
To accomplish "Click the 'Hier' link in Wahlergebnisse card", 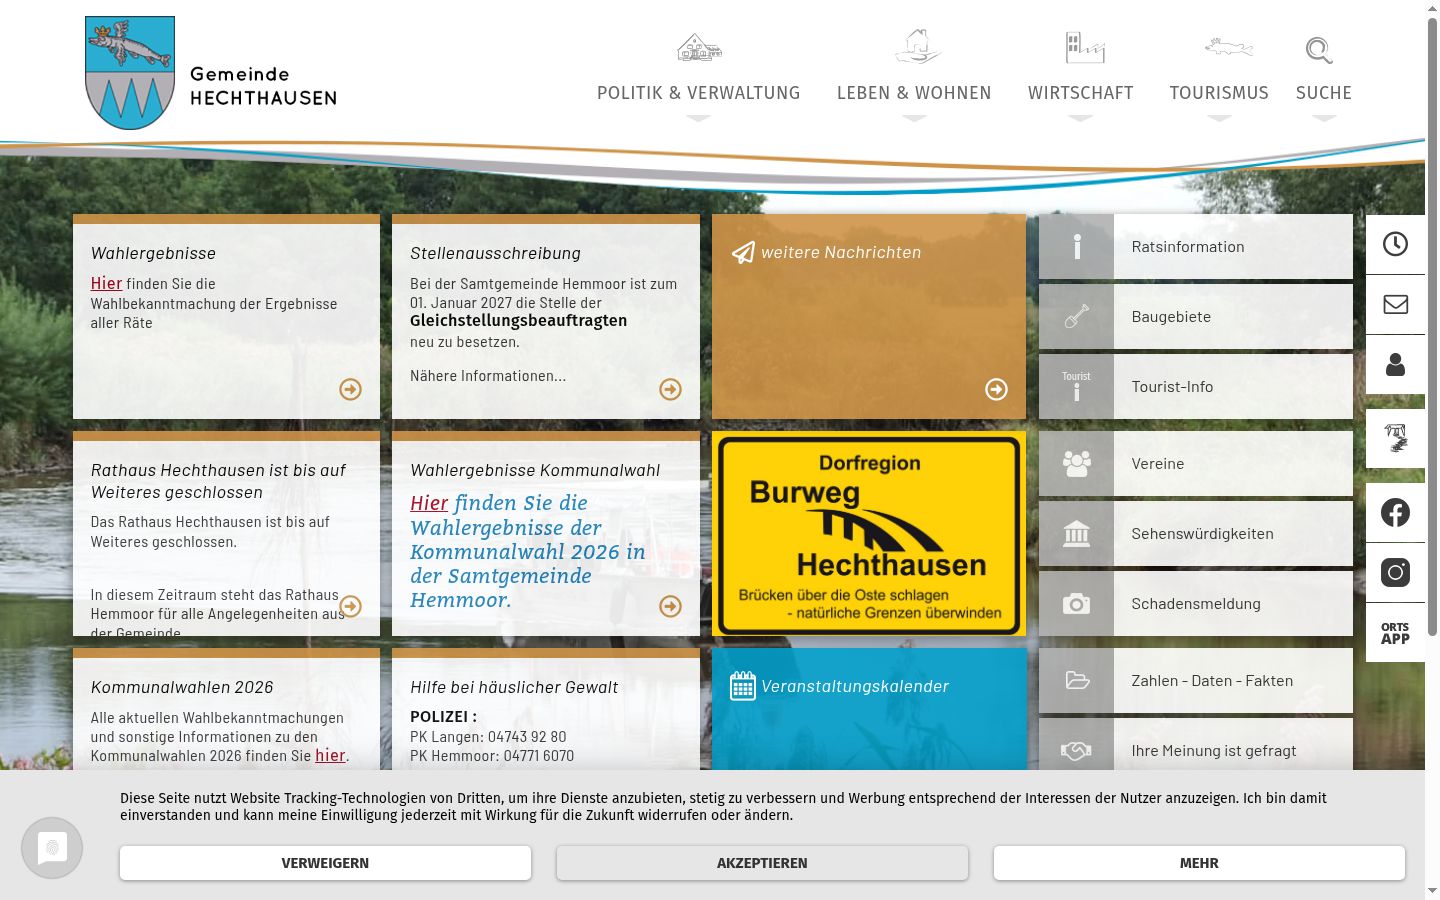I will click(x=106, y=283).
